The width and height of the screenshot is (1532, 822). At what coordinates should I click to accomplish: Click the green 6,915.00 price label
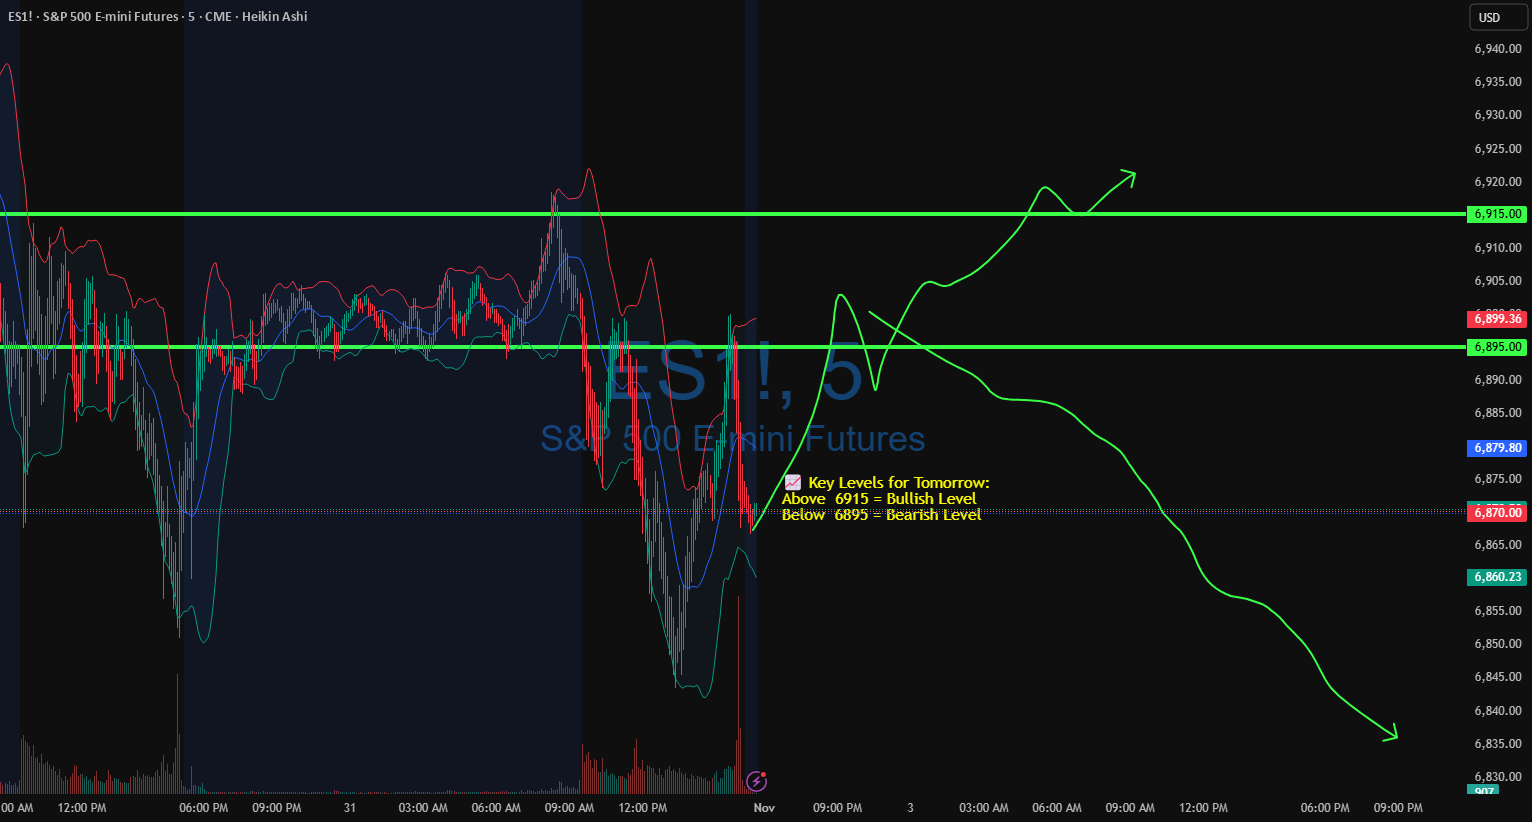point(1497,214)
